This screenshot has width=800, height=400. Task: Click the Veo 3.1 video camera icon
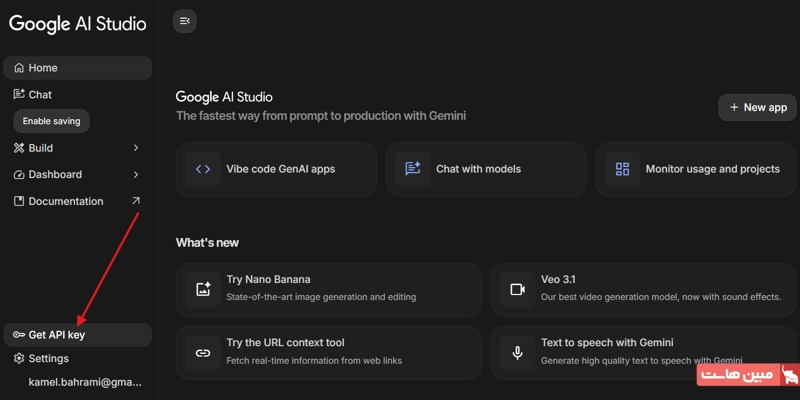(x=517, y=289)
